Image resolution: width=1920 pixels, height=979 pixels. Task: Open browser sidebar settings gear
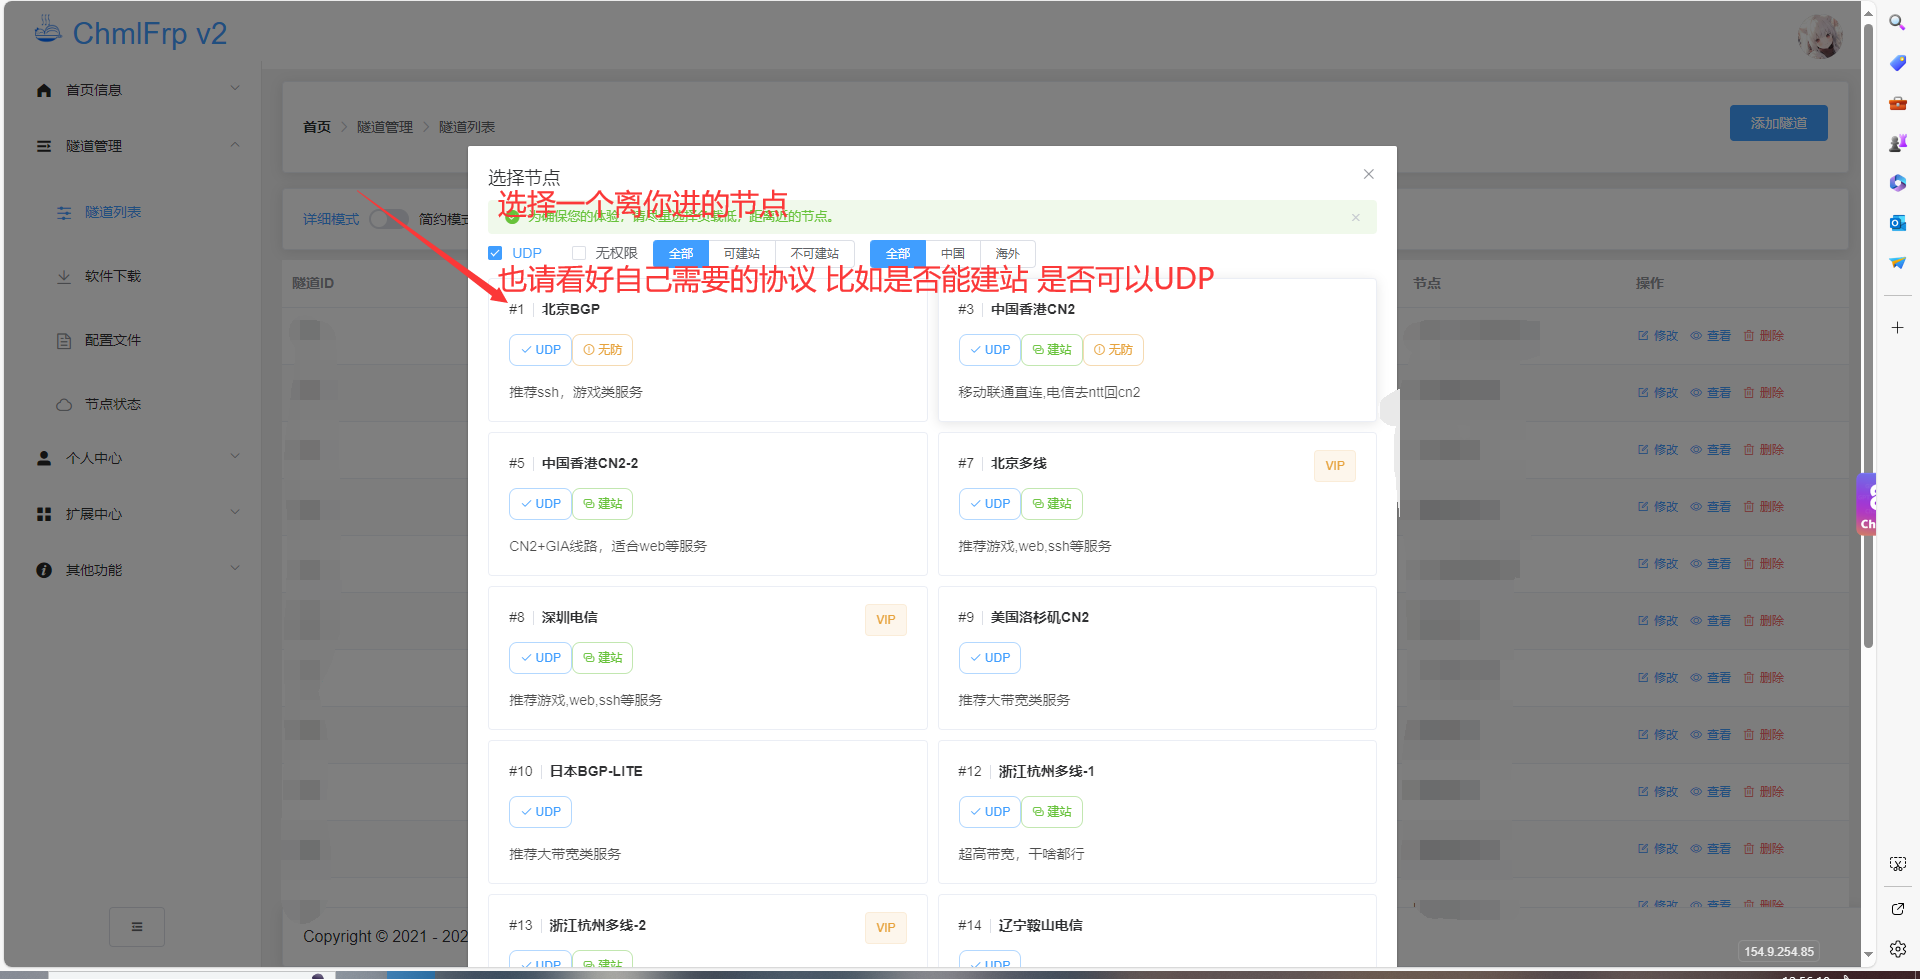click(1897, 948)
